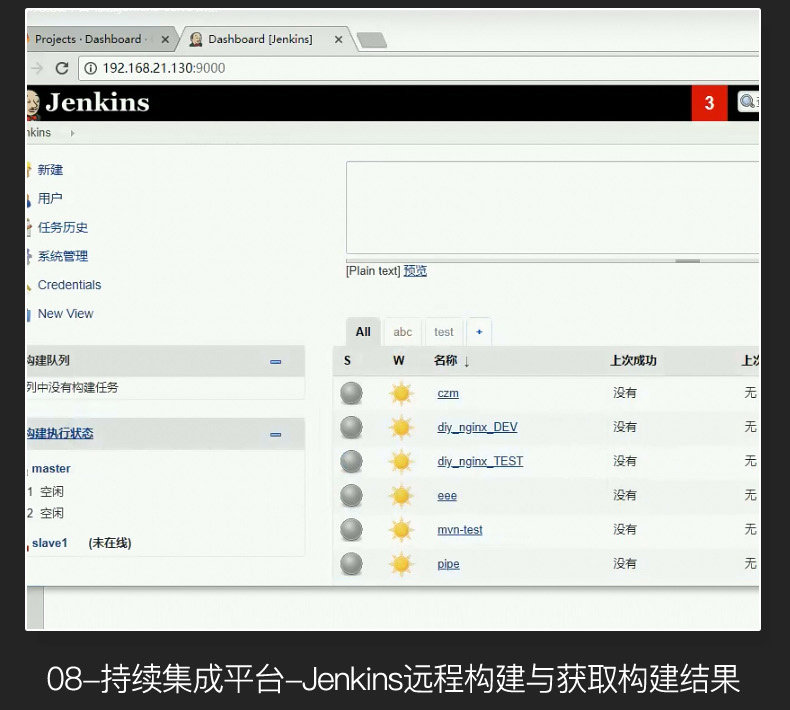Open the diy_nginx_DEV job link

477,427
